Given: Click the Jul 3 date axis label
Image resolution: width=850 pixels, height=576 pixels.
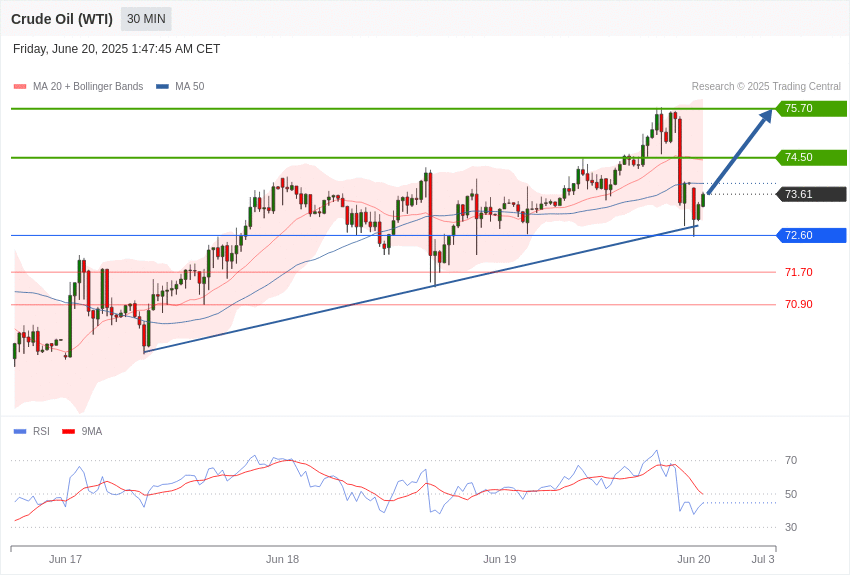Looking at the screenshot, I should point(763,559).
